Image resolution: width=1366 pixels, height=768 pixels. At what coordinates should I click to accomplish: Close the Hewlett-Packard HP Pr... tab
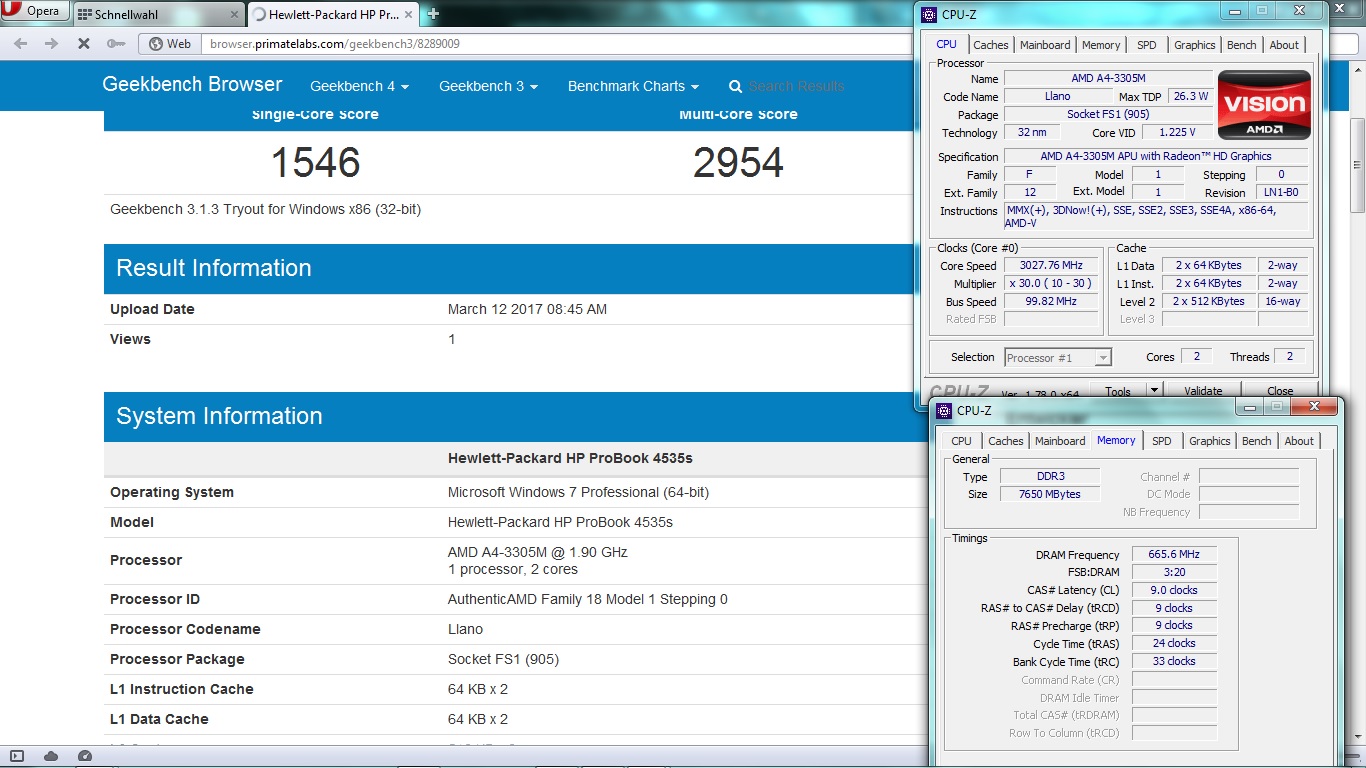pyautogui.click(x=410, y=15)
